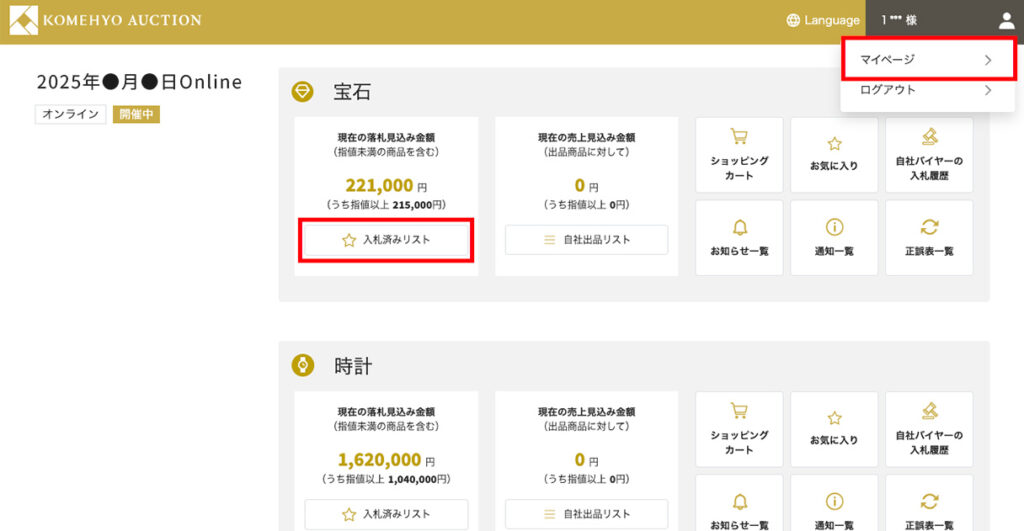
Task: Select ログアウト from the user menu
Action: (x=927, y=90)
